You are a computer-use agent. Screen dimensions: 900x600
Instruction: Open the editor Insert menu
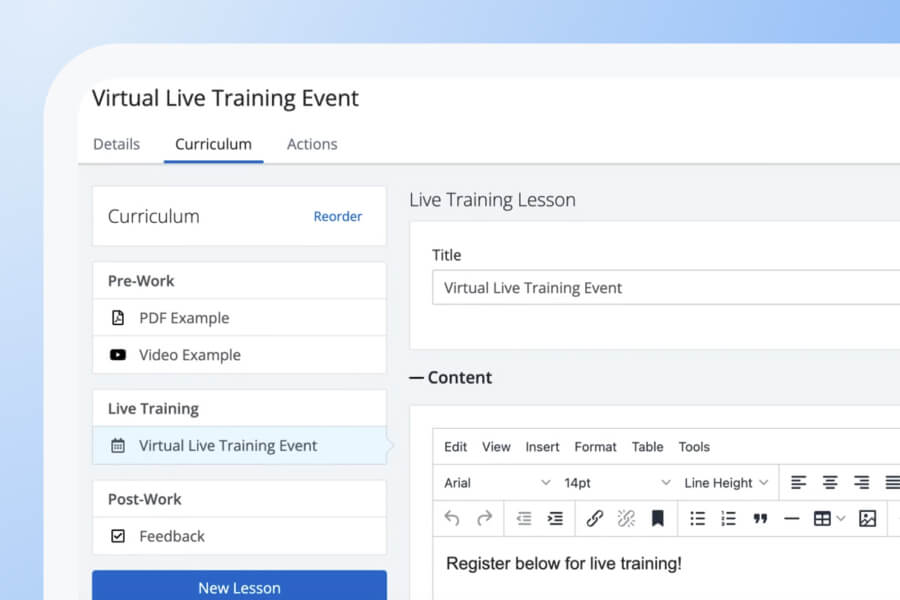pos(542,447)
